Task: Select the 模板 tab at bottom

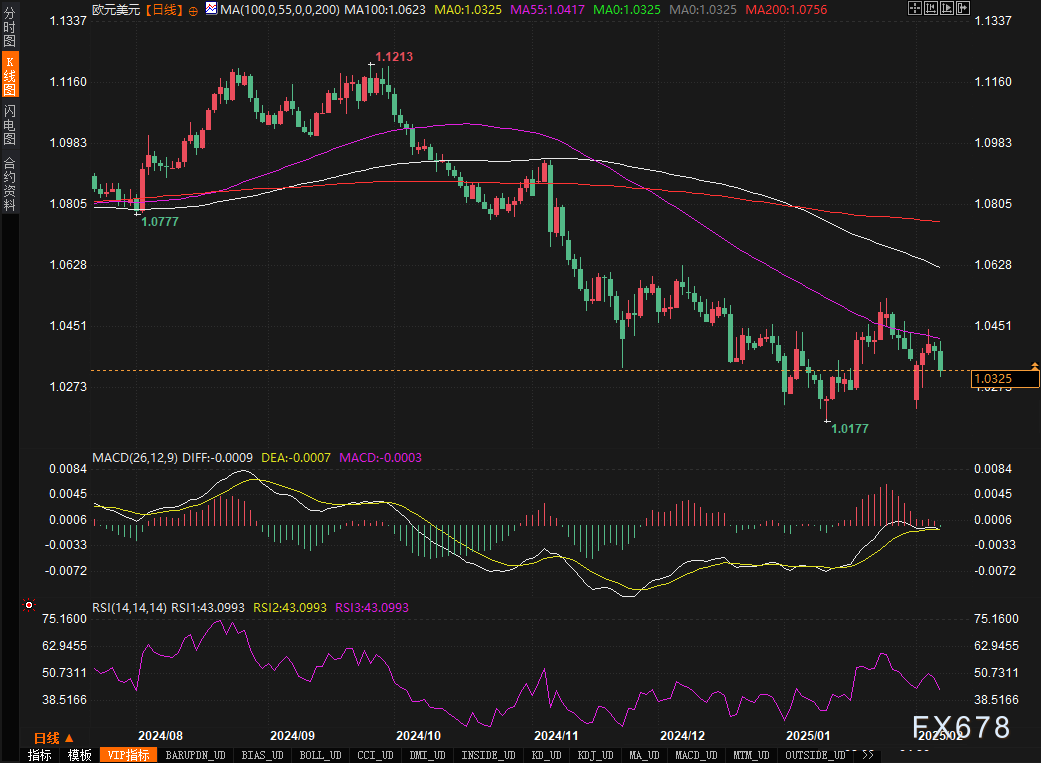Action: (x=80, y=755)
